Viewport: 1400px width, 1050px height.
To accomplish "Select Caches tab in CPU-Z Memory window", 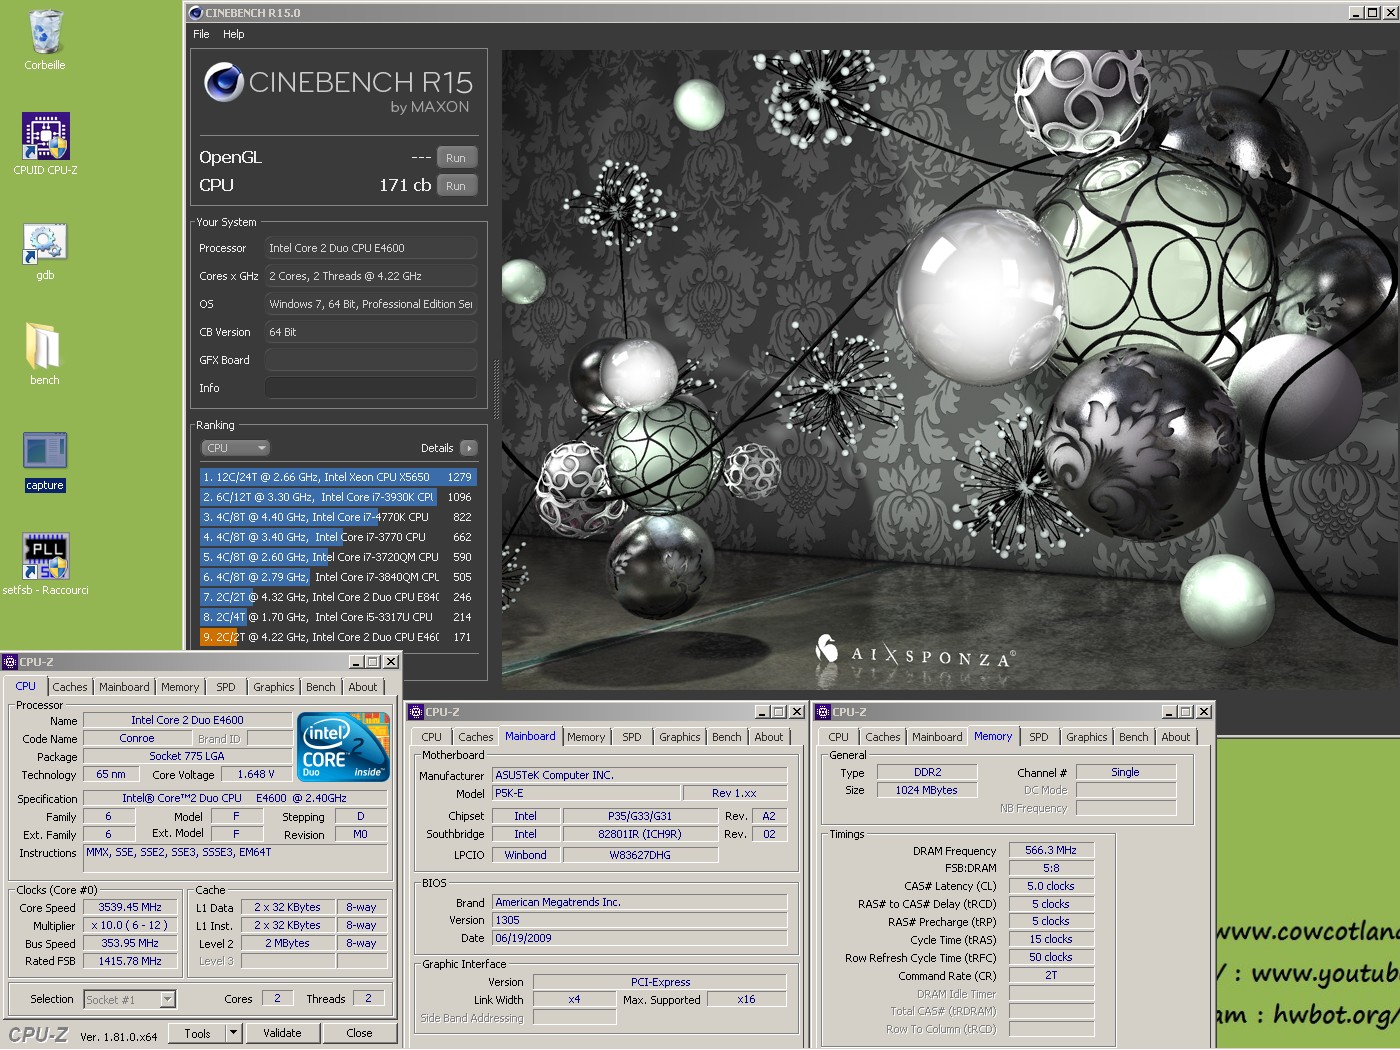I will 883,737.
